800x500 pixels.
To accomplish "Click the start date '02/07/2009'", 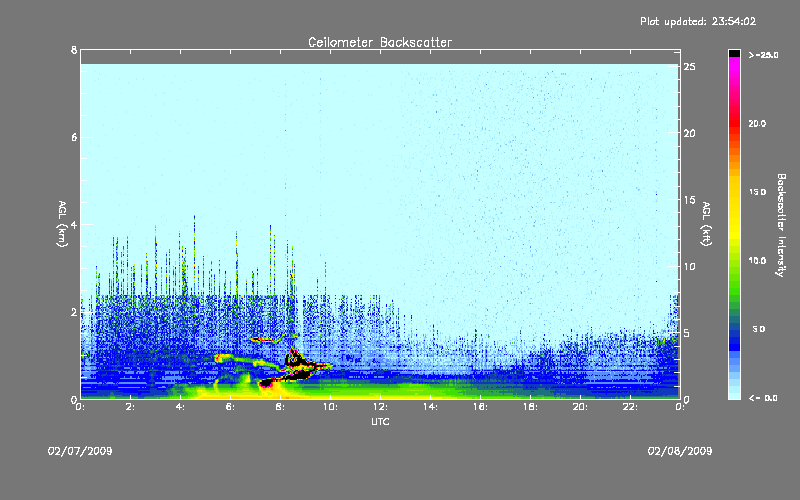I will (80, 451).
